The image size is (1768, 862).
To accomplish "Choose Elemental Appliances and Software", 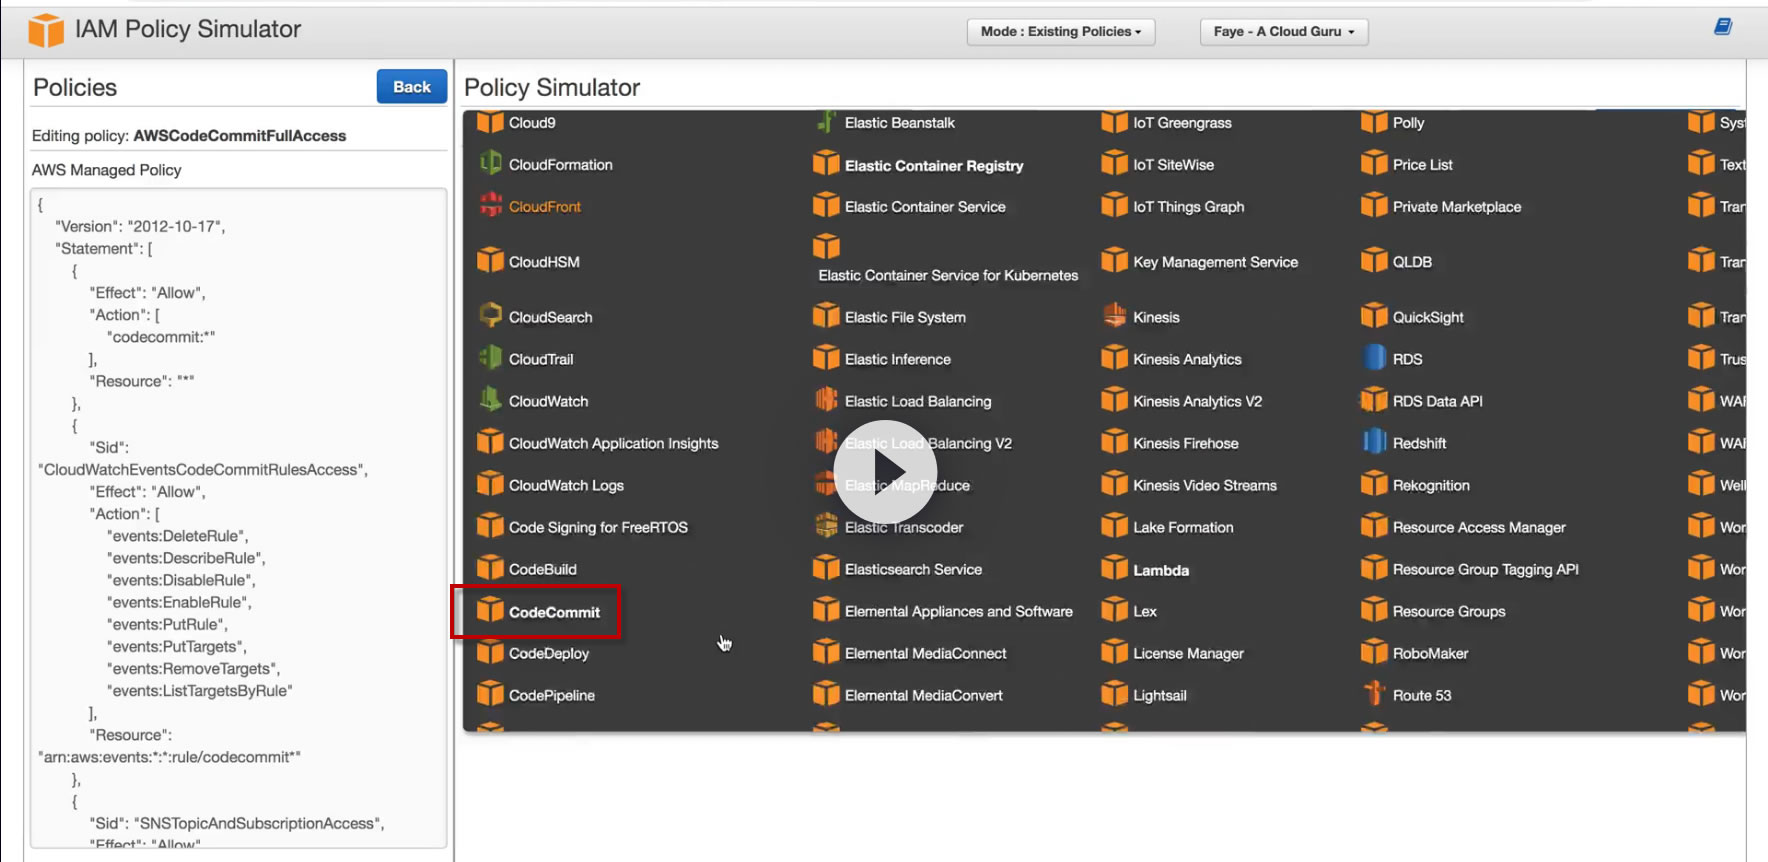I will coord(958,611).
